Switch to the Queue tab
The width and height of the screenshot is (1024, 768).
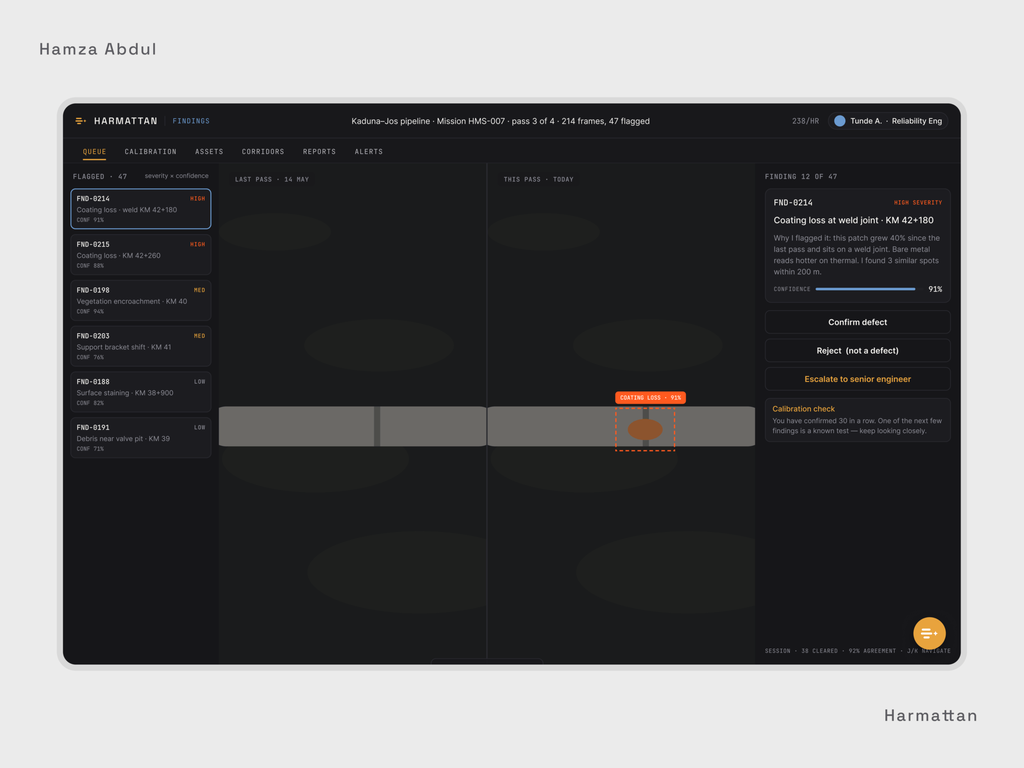(94, 152)
